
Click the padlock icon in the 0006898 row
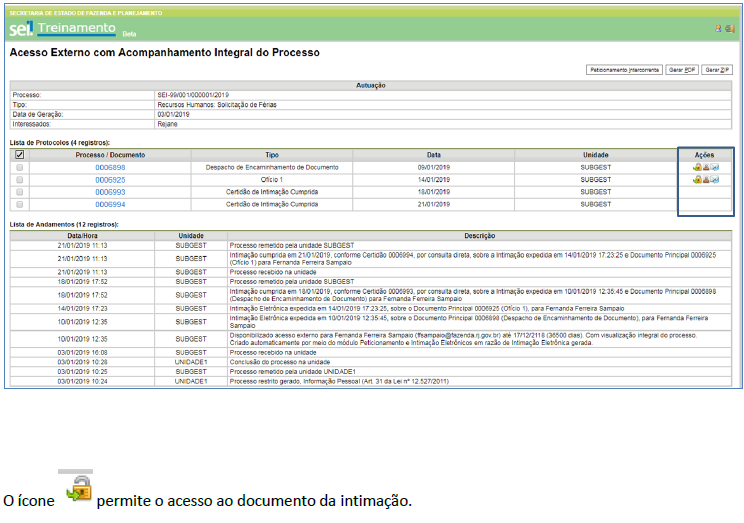coord(696,167)
